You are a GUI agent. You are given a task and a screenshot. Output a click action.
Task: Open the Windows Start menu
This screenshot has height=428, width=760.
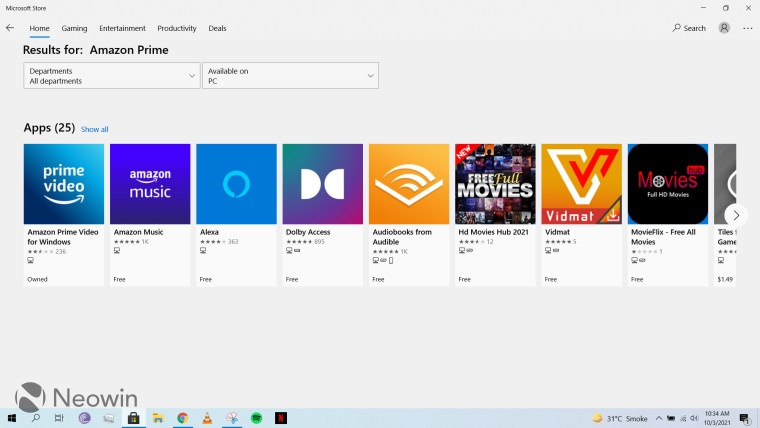tap(12, 418)
